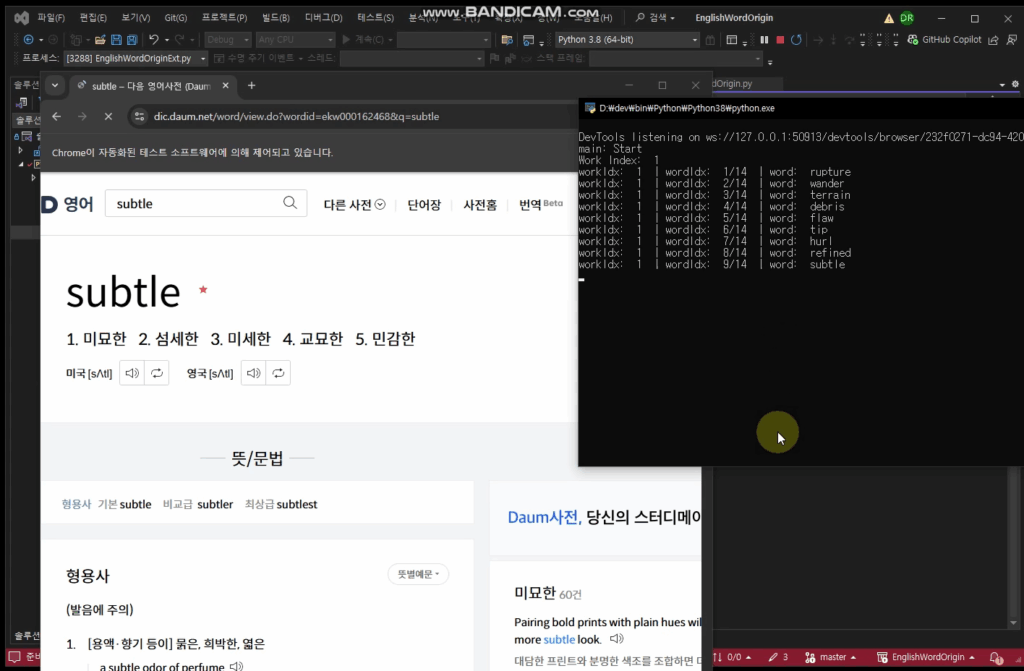The width and height of the screenshot is (1024, 671).
Task: Open the Debug configuration dropdown
Action: pos(227,40)
